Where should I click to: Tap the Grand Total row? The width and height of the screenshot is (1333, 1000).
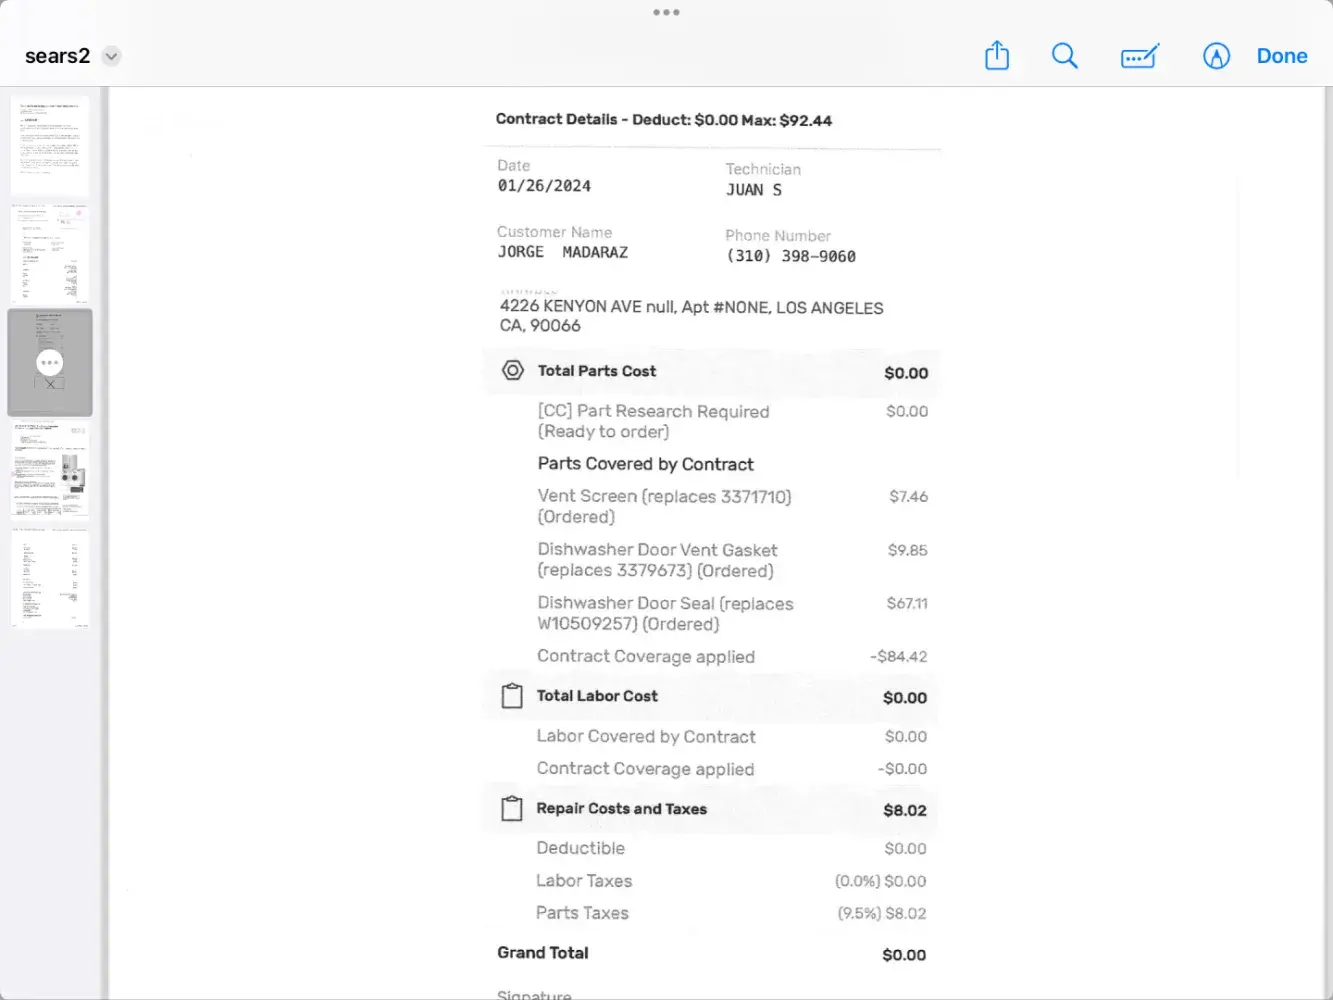pos(712,954)
